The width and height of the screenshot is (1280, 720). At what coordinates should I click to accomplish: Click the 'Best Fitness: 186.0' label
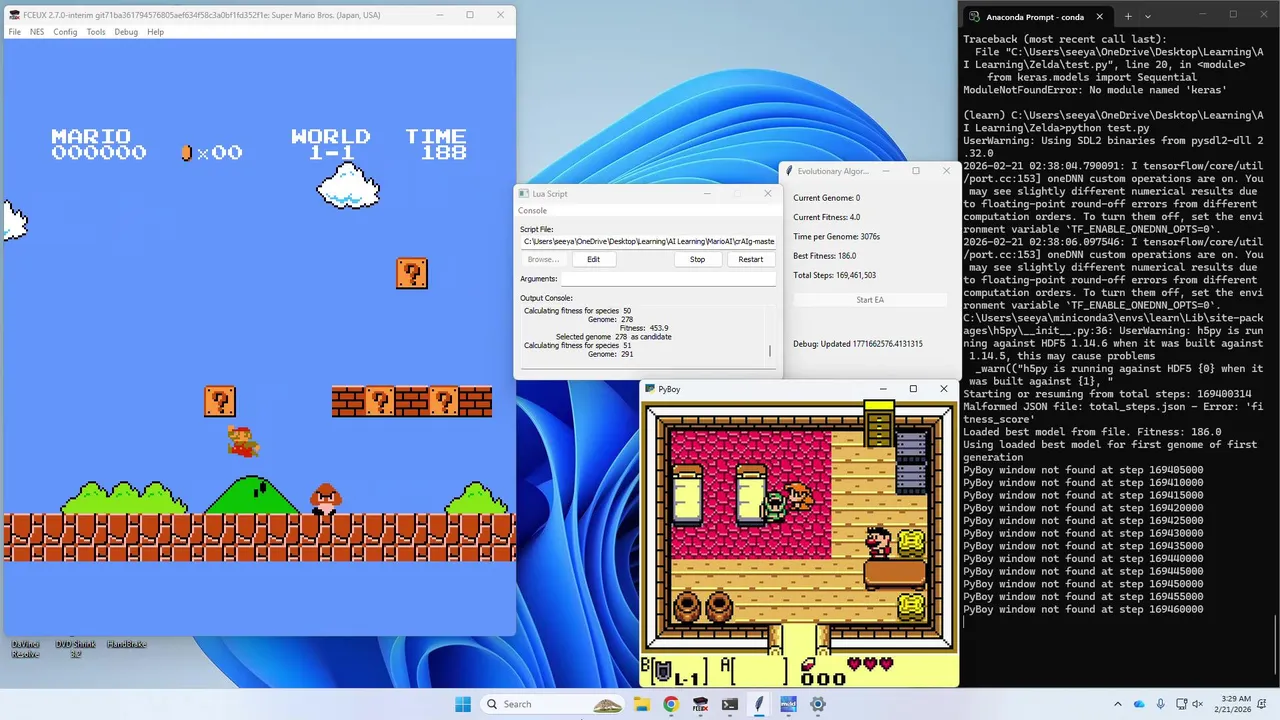pos(825,255)
